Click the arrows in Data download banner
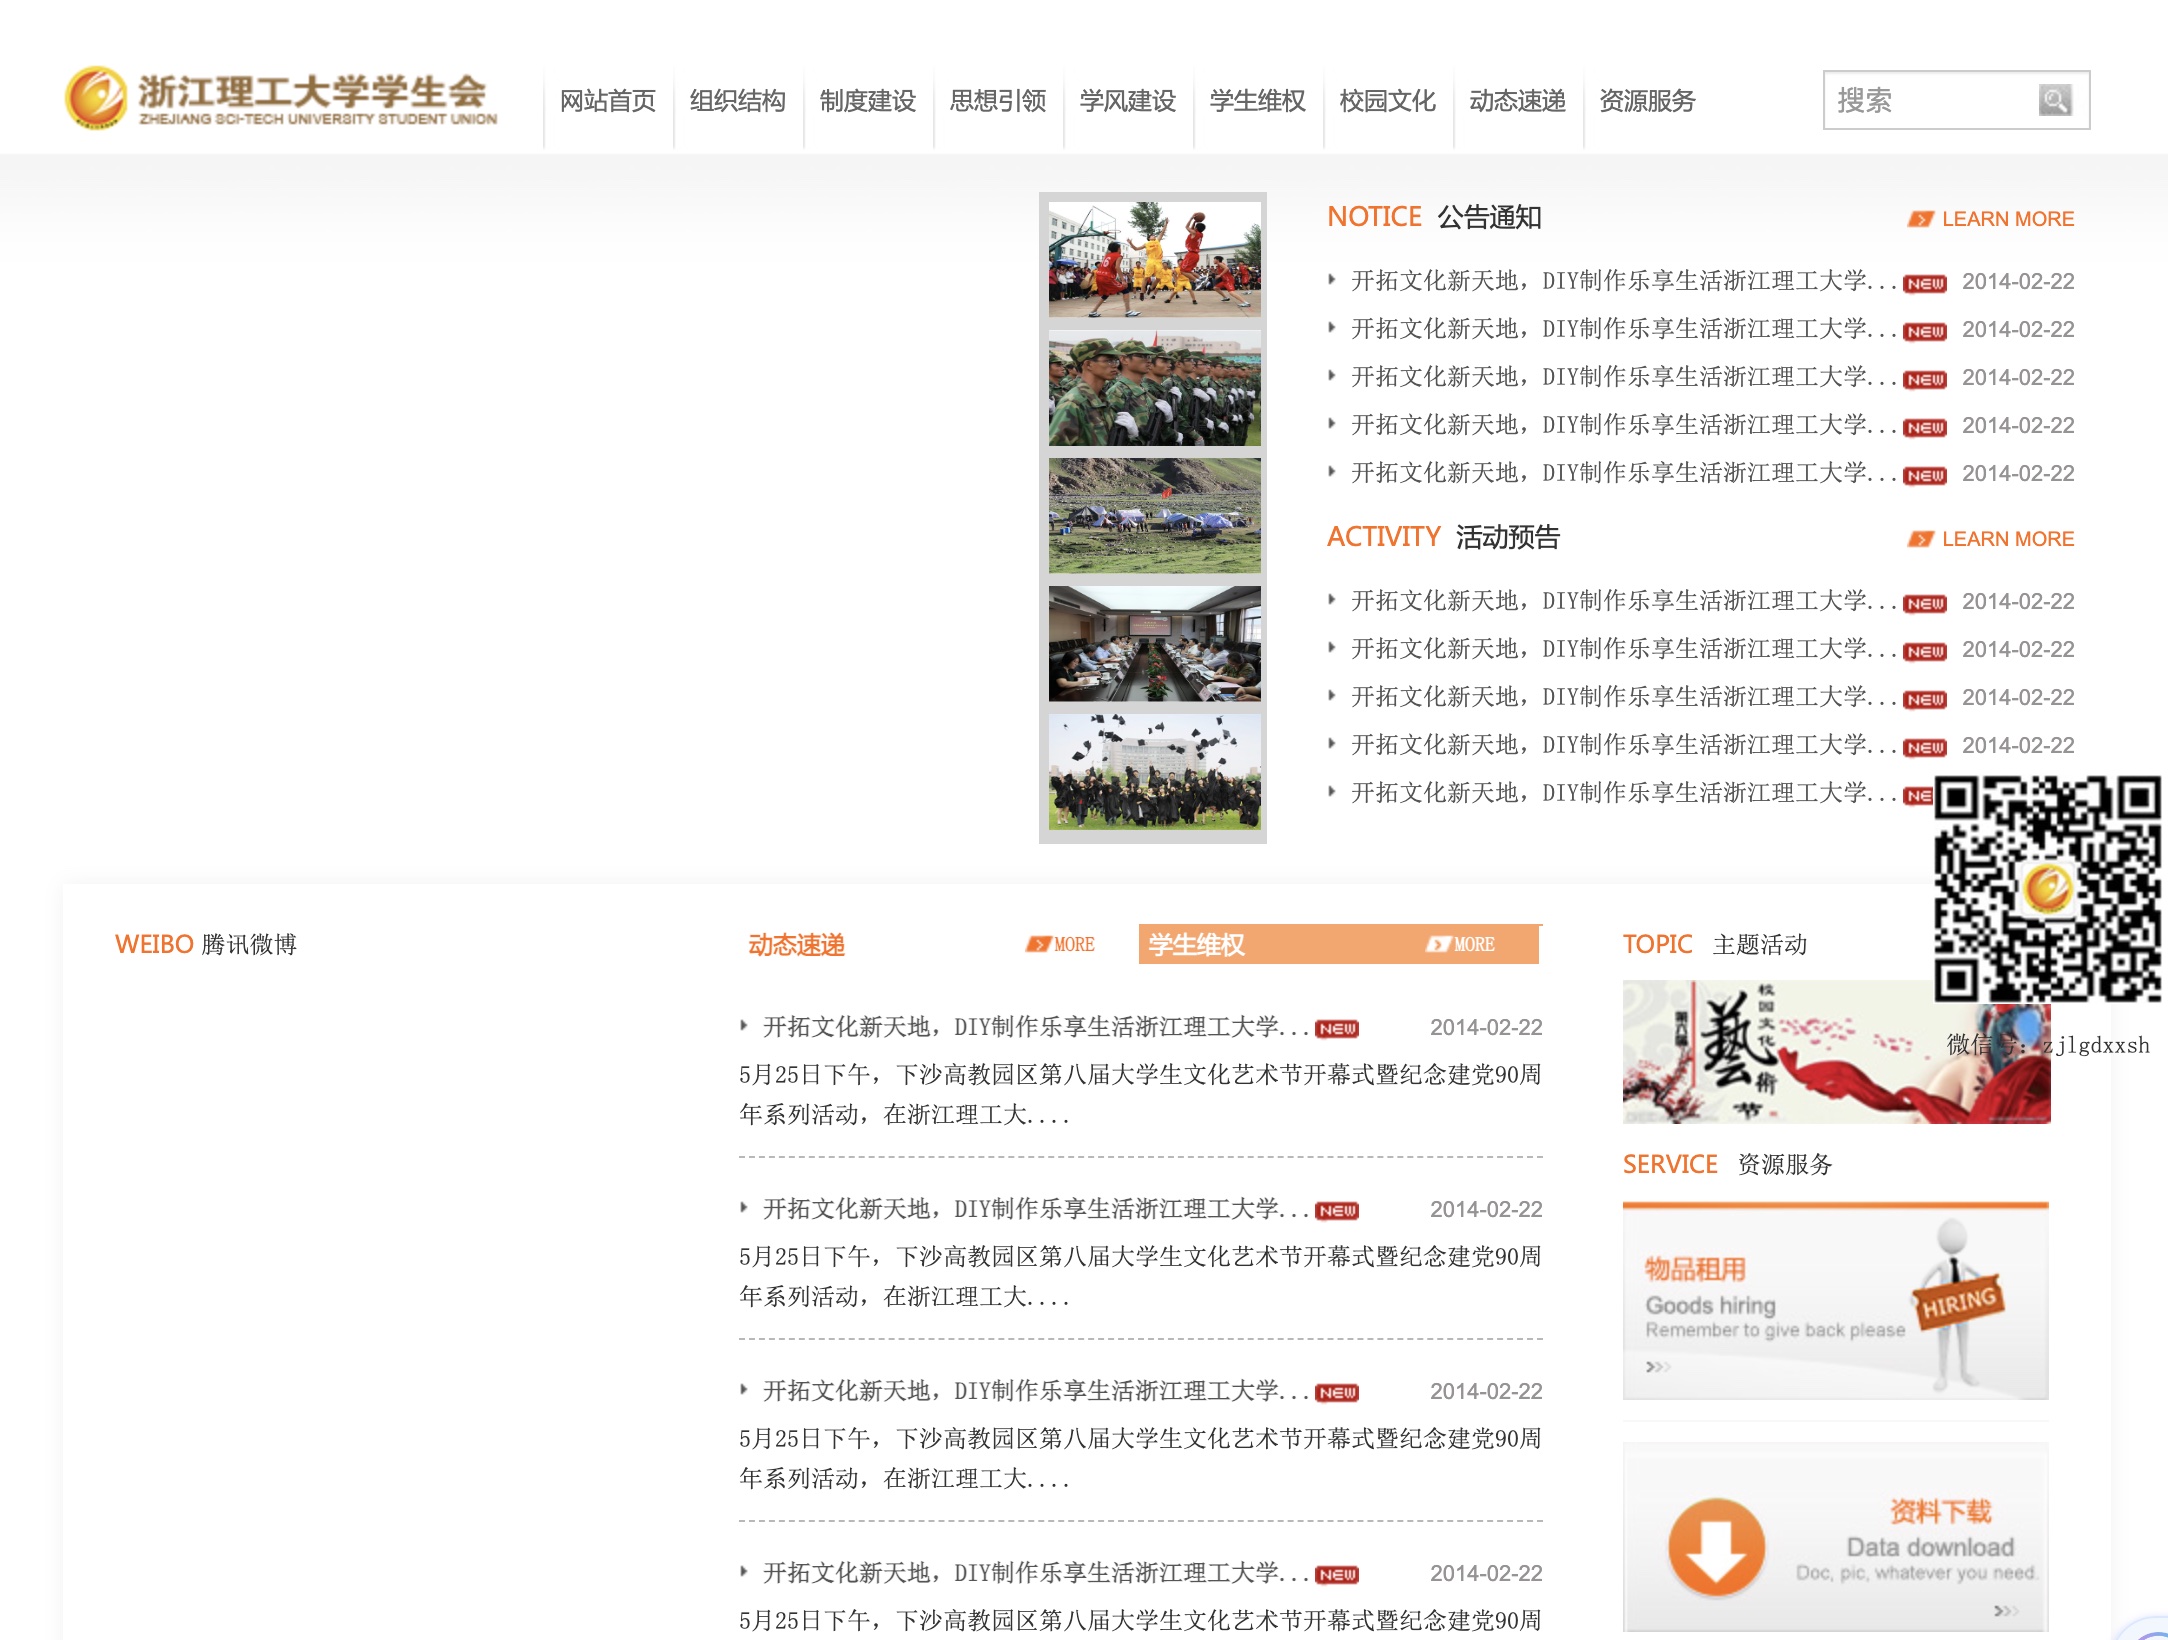This screenshot has width=2168, height=1640. (2006, 1610)
